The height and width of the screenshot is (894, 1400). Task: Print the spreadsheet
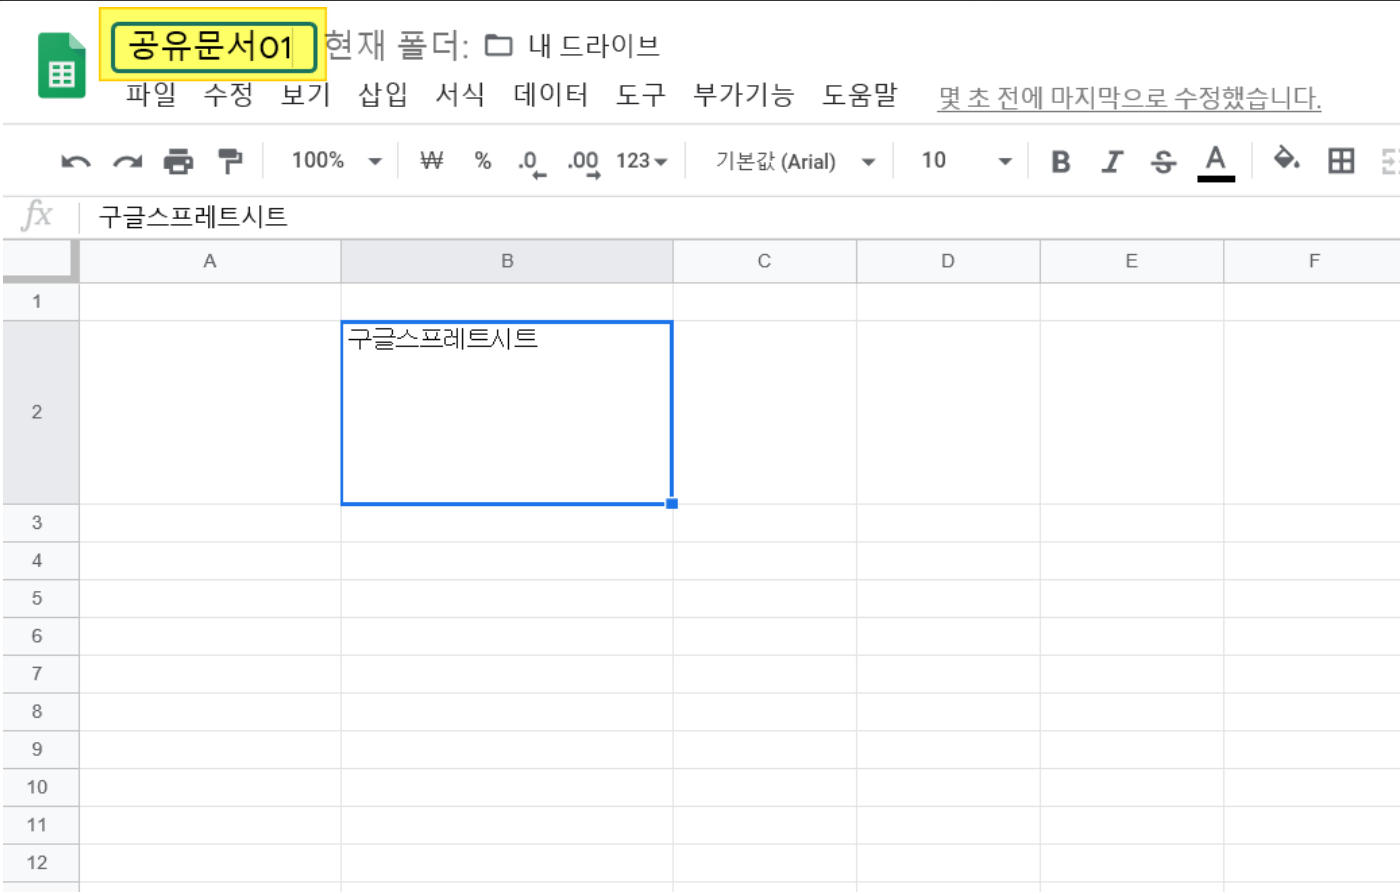179,161
